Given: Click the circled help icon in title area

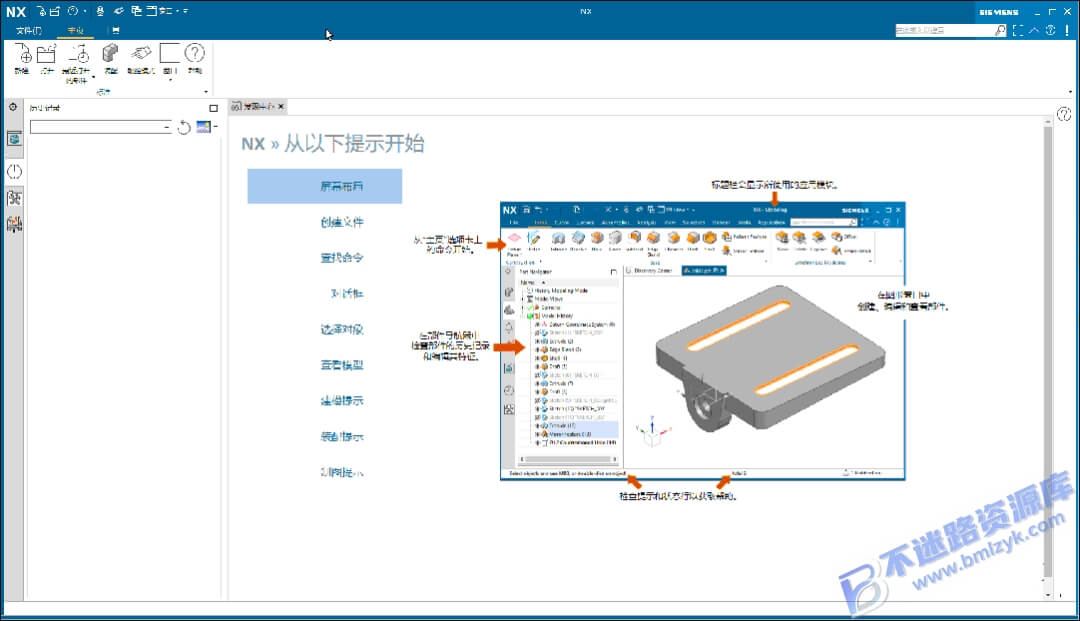Looking at the screenshot, I should (1050, 30).
